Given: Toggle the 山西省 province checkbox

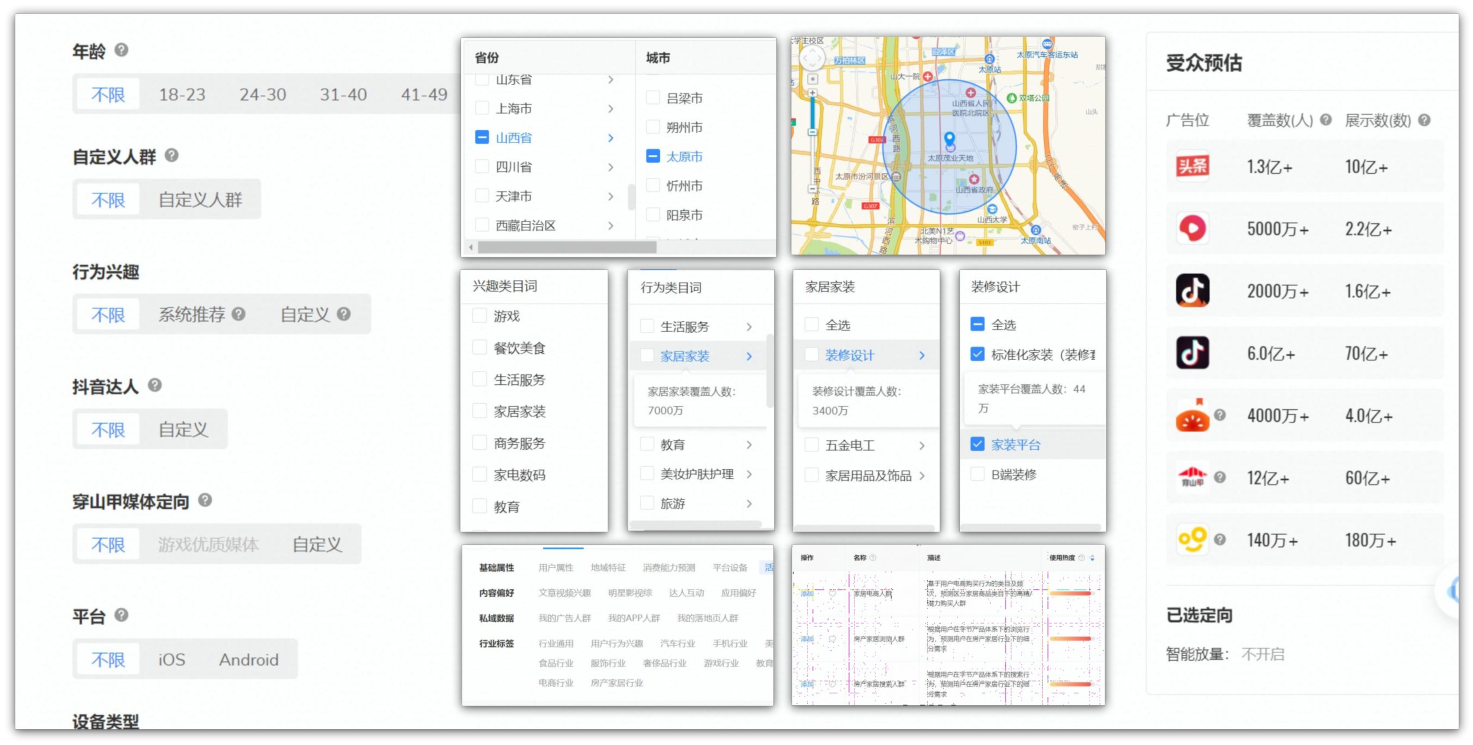Looking at the screenshot, I should pos(482,137).
